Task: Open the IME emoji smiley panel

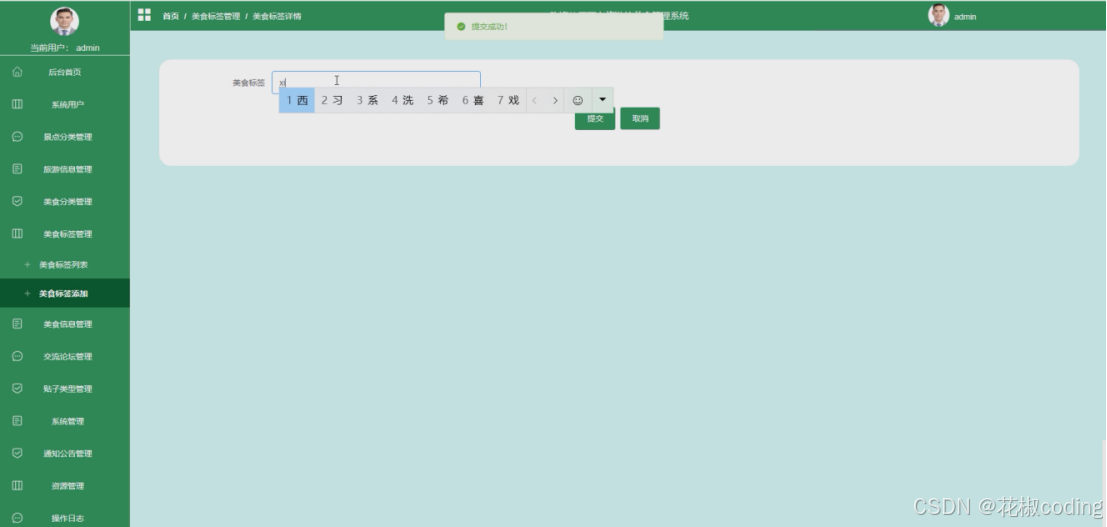Action: [x=578, y=100]
